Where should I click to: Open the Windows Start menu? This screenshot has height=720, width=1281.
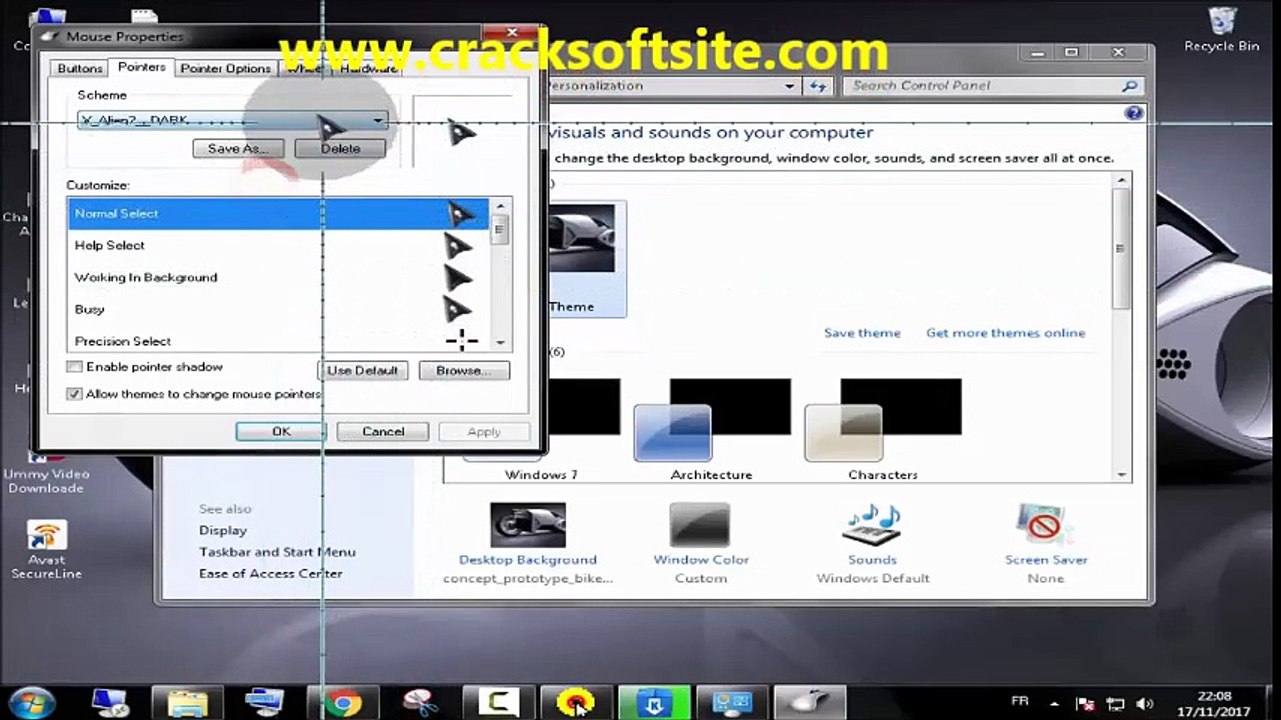[x=34, y=702]
